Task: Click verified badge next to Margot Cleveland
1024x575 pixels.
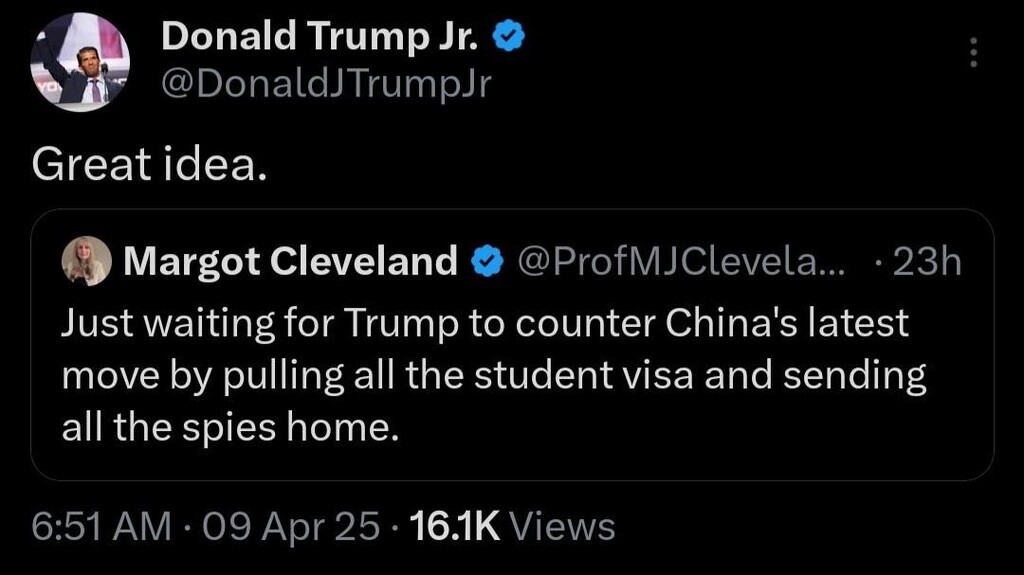Action: coord(486,263)
